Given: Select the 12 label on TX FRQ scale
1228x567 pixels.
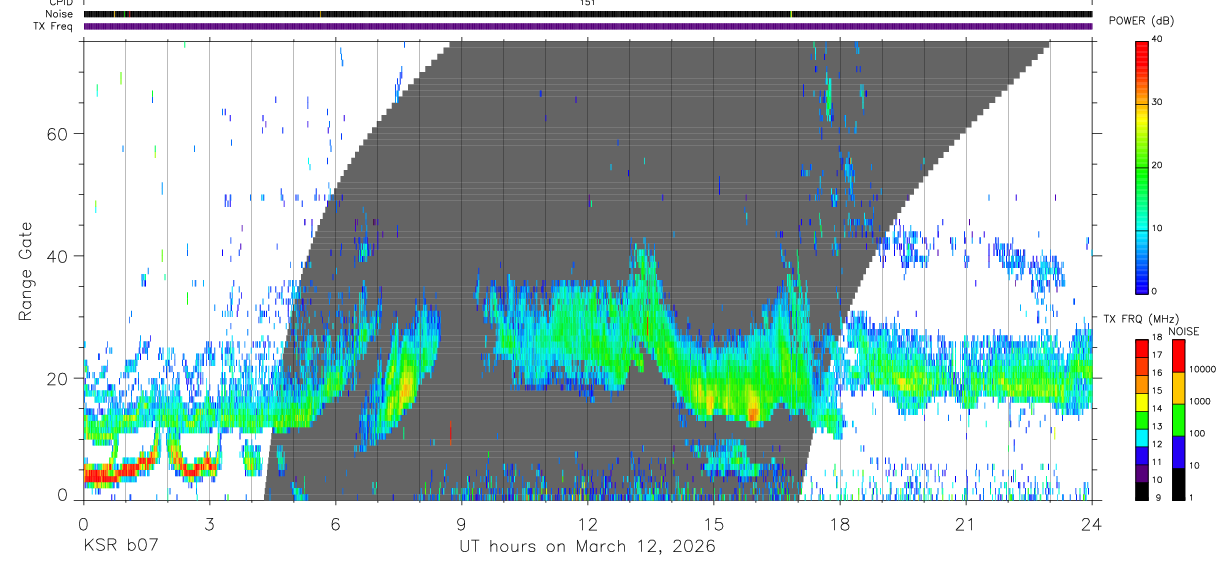Looking at the screenshot, I should click(x=1156, y=443).
